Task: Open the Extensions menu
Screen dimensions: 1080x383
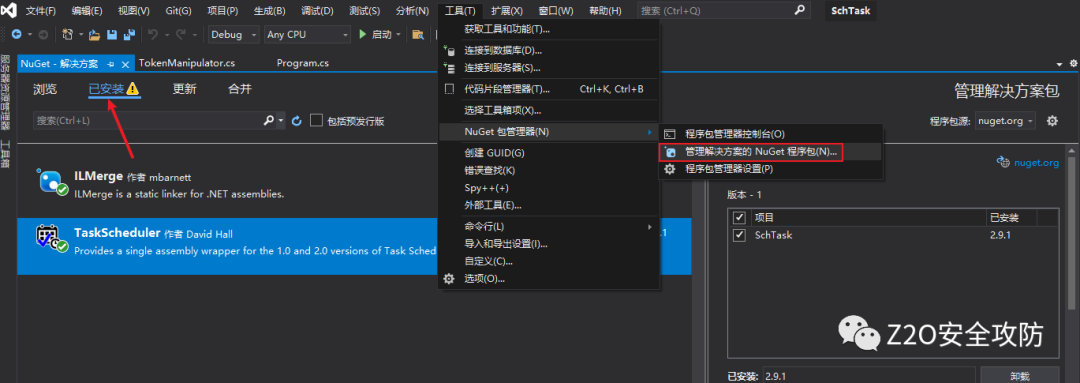Action: click(507, 11)
